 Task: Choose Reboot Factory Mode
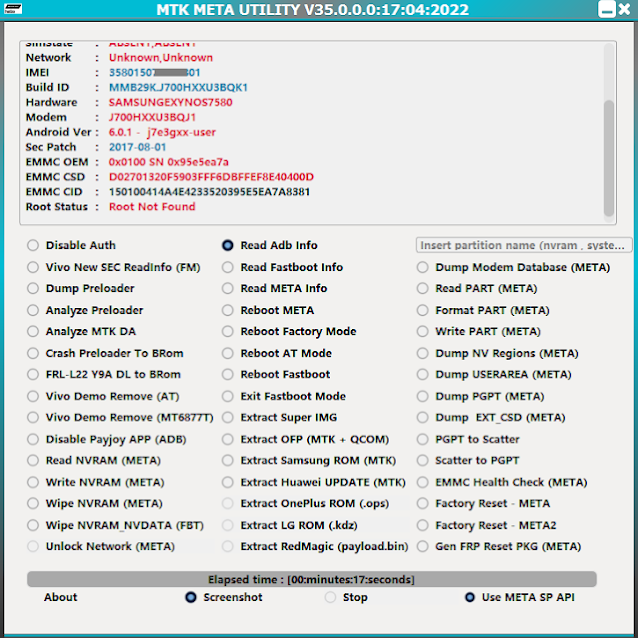click(228, 332)
